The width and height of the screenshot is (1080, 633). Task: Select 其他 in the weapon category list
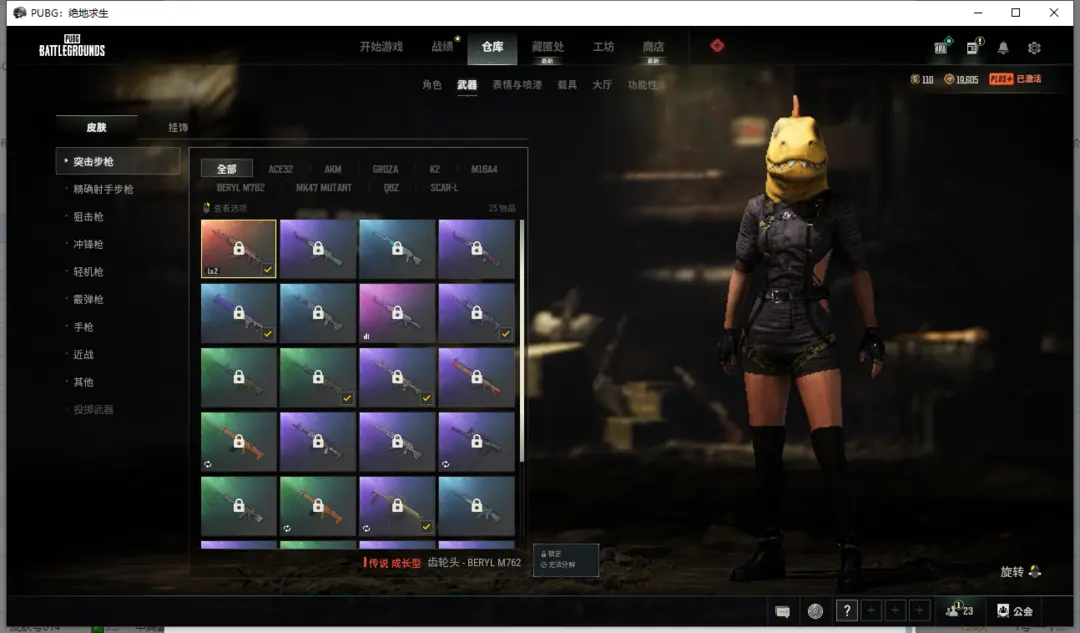[x=83, y=382]
